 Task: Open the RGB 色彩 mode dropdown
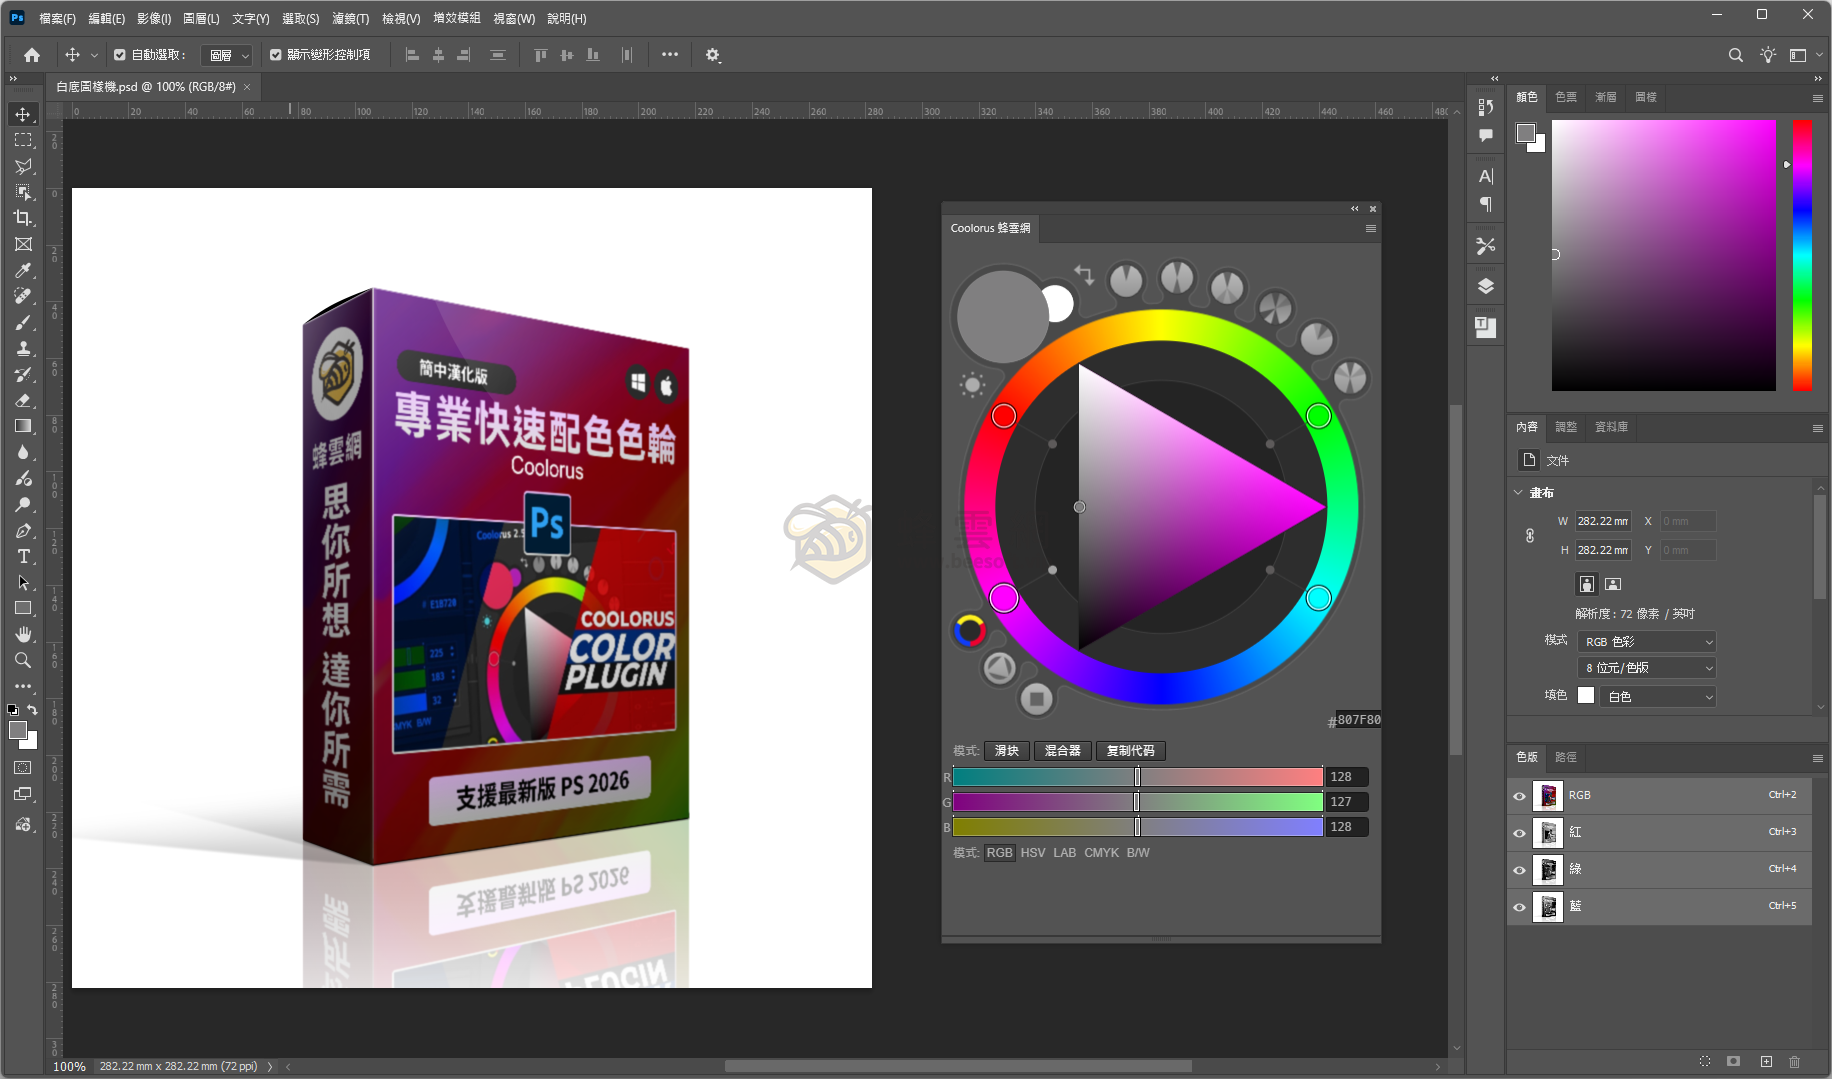pyautogui.click(x=1647, y=642)
